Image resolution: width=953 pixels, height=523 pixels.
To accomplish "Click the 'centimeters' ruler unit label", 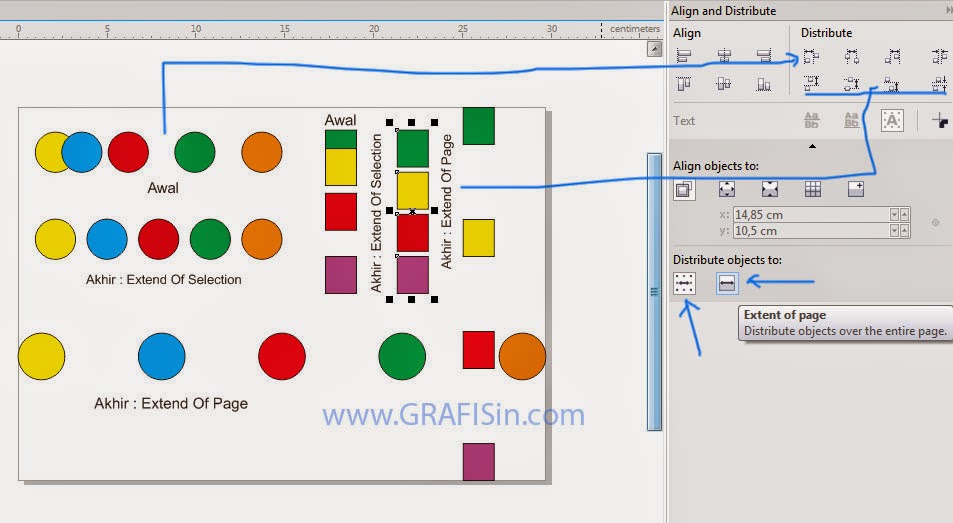I will (635, 29).
